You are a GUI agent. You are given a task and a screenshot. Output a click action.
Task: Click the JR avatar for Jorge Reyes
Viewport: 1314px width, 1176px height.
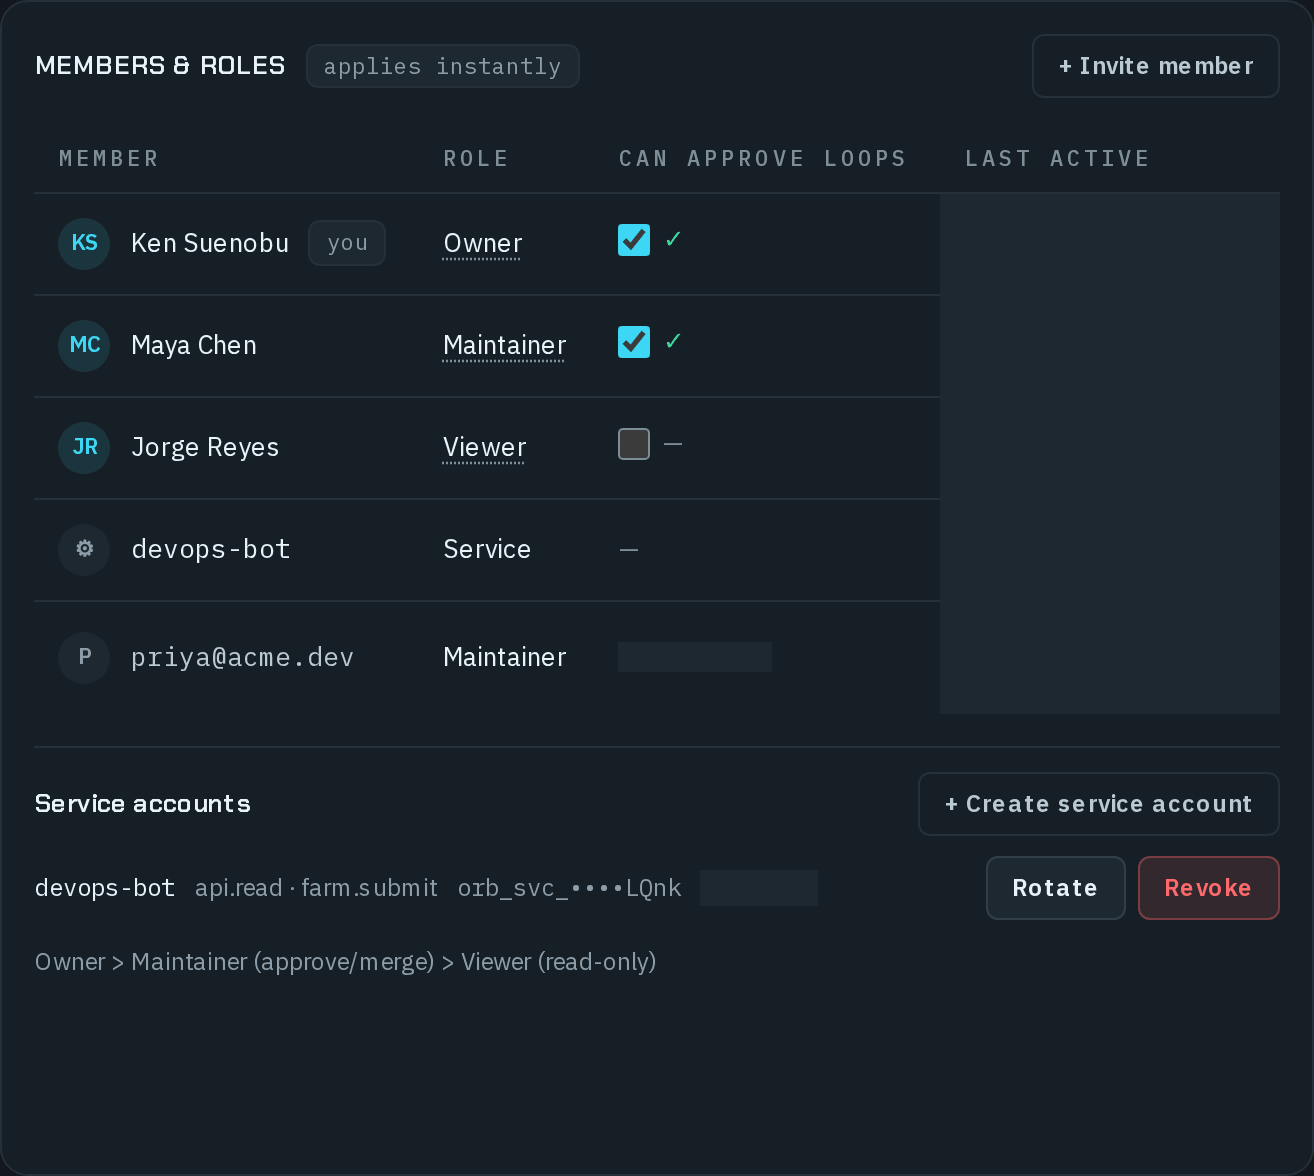click(x=84, y=447)
